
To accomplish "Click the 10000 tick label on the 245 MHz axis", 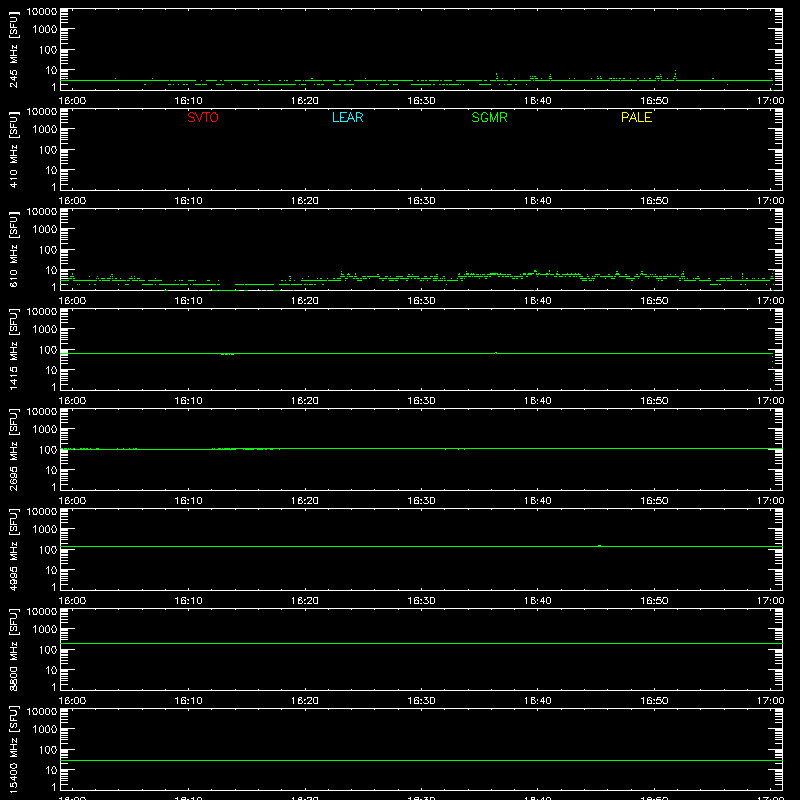I will point(41,12).
